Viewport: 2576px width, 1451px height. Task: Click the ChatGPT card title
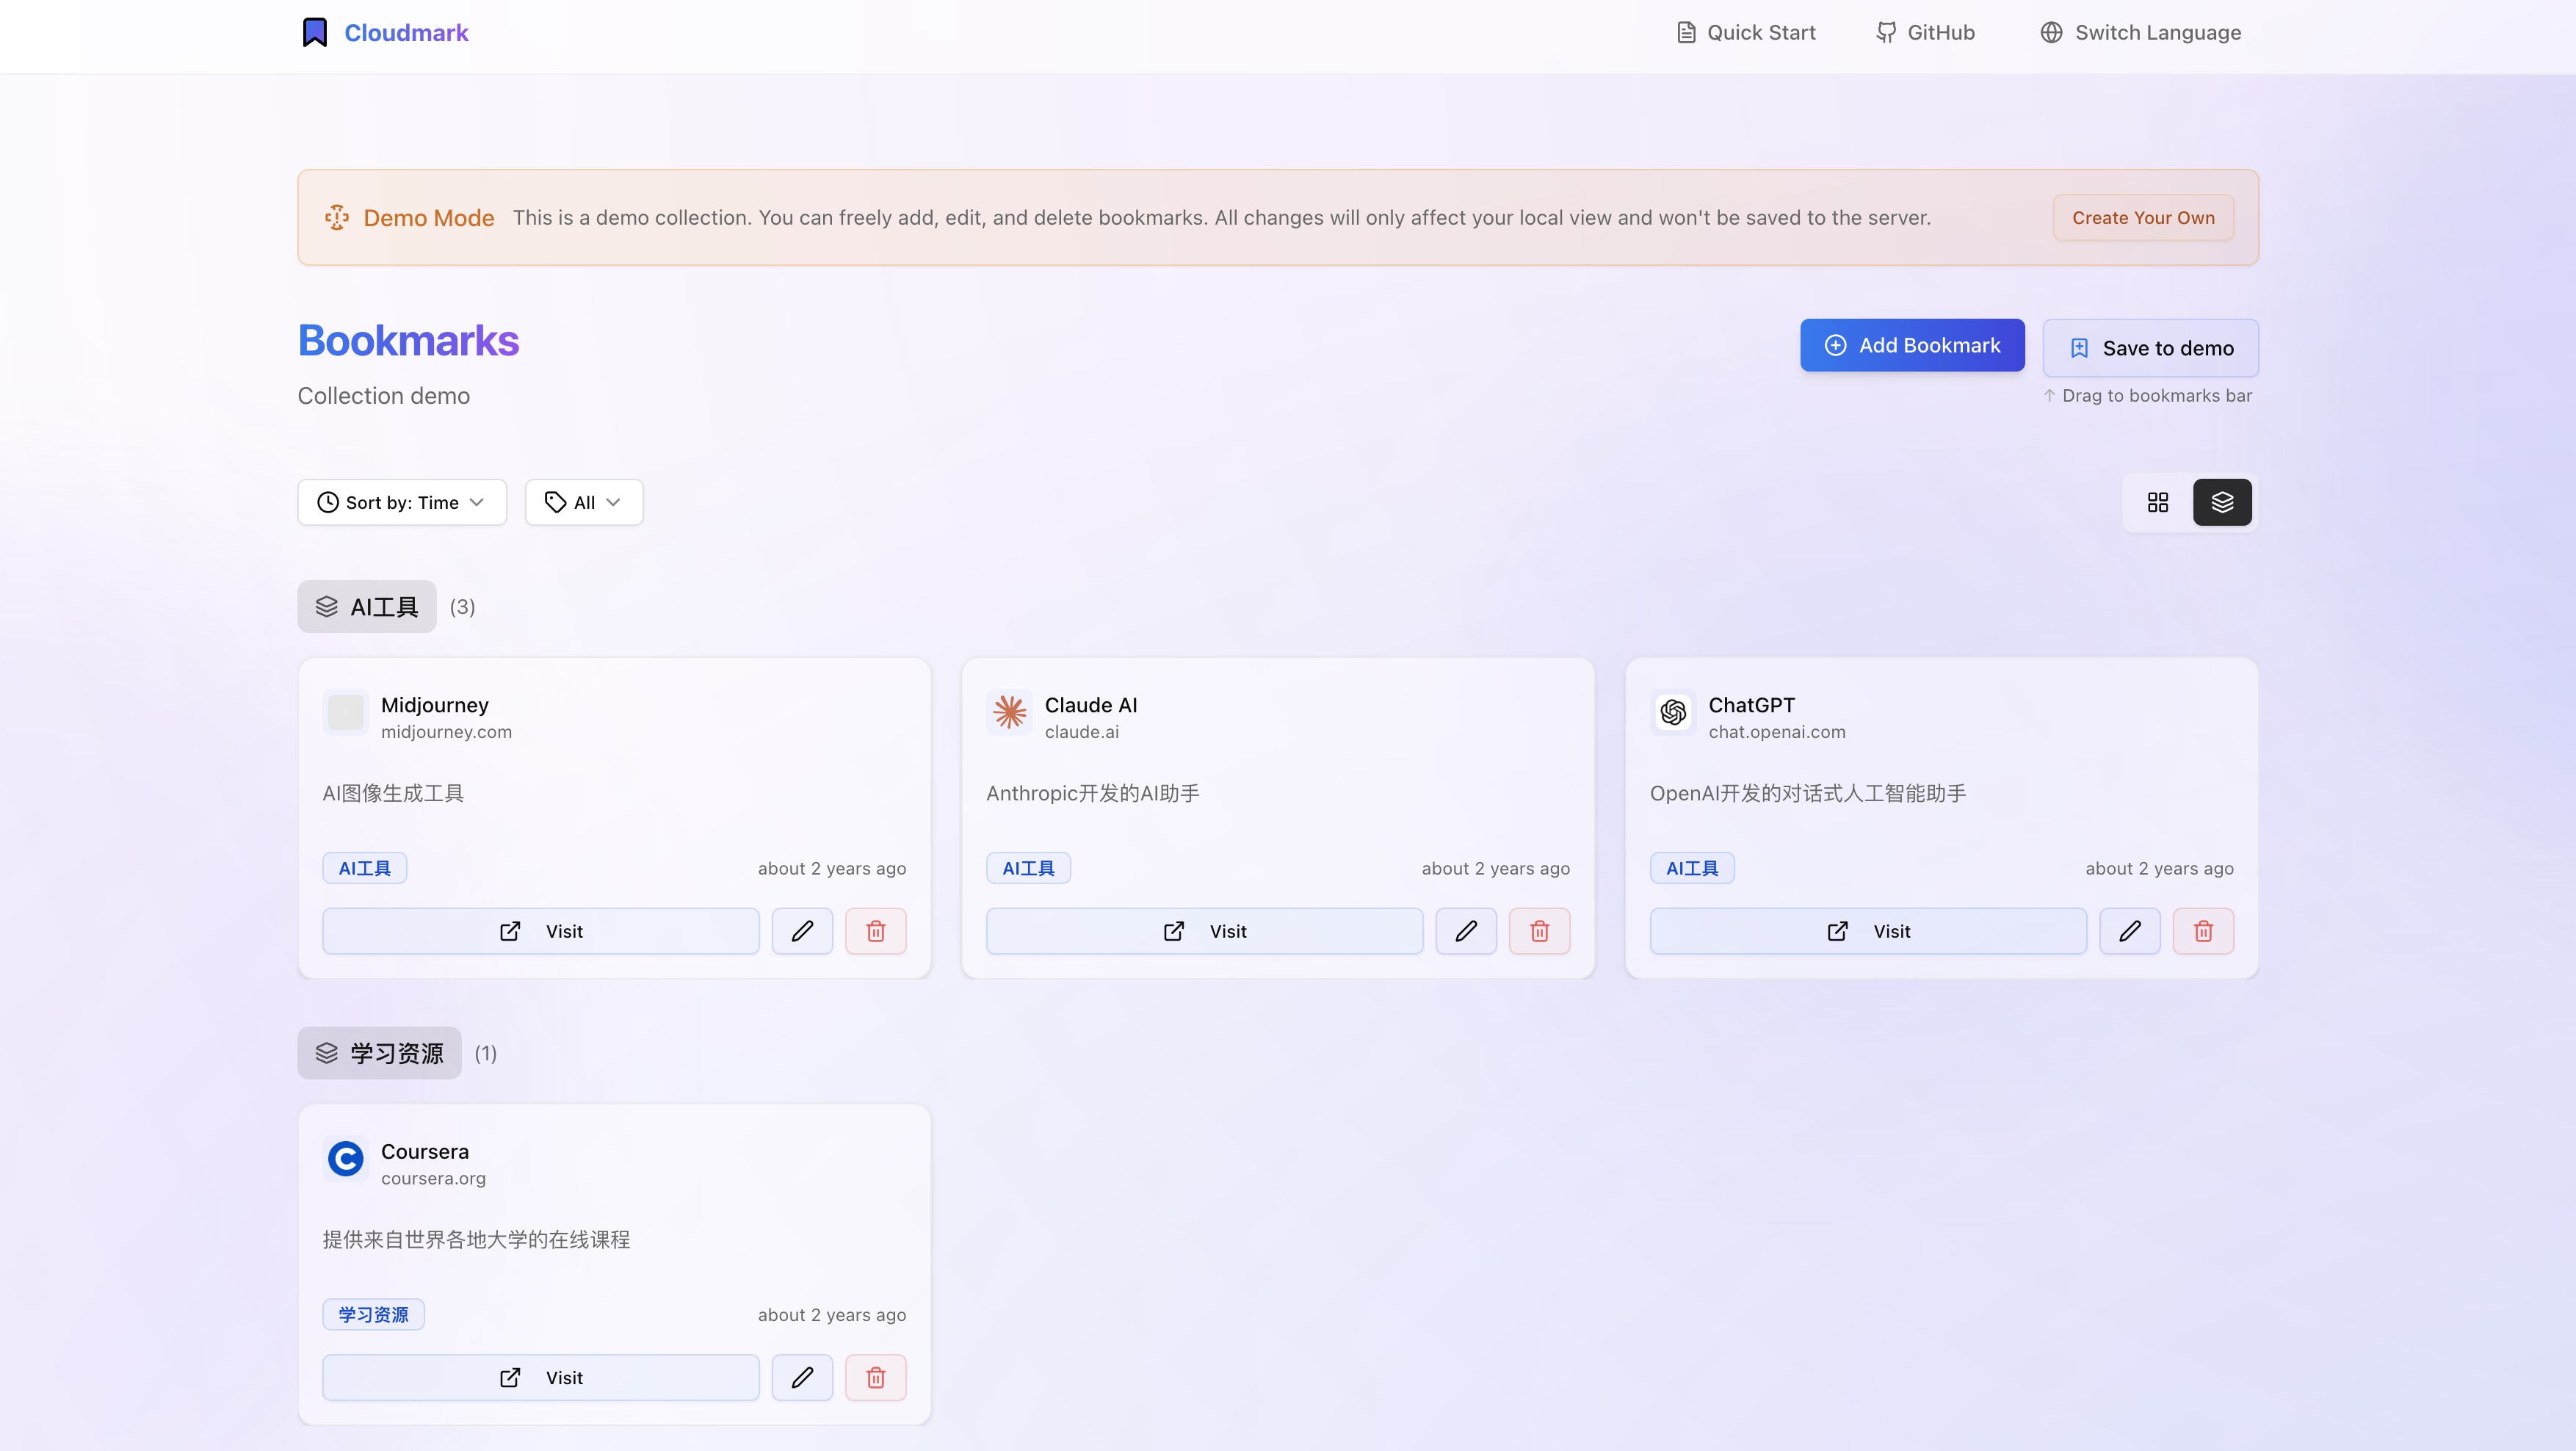1751,705
